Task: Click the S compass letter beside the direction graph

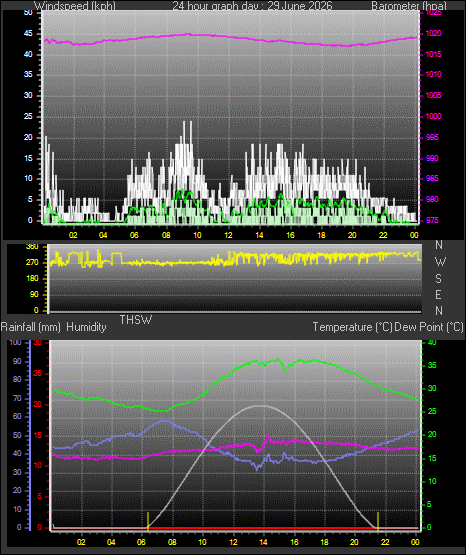Action: [438, 279]
